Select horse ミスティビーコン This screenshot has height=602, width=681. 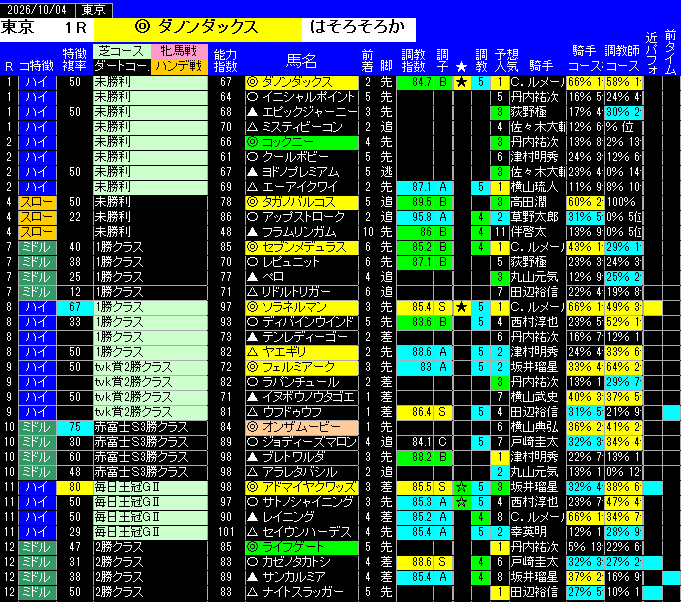coord(302,127)
